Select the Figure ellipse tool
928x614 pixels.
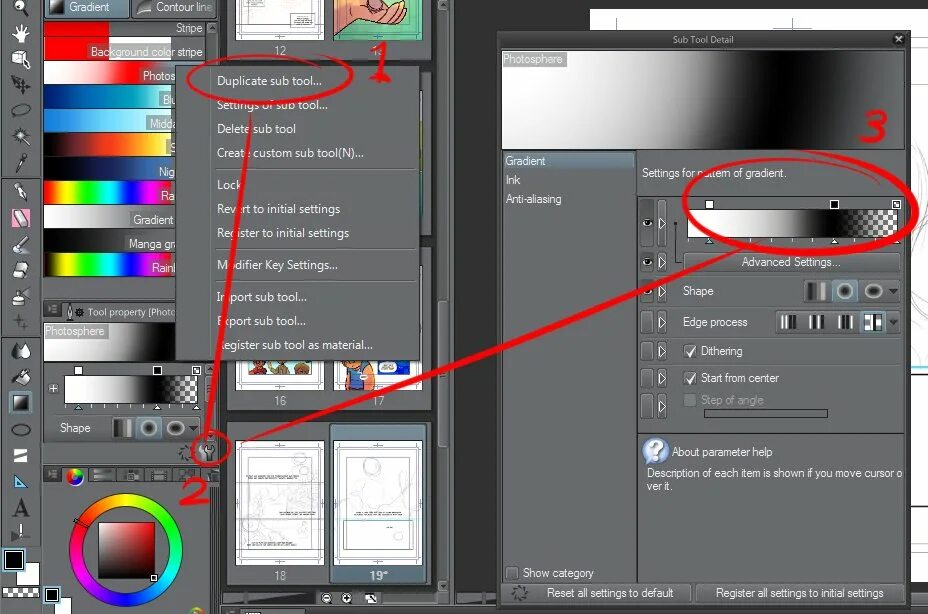21,430
